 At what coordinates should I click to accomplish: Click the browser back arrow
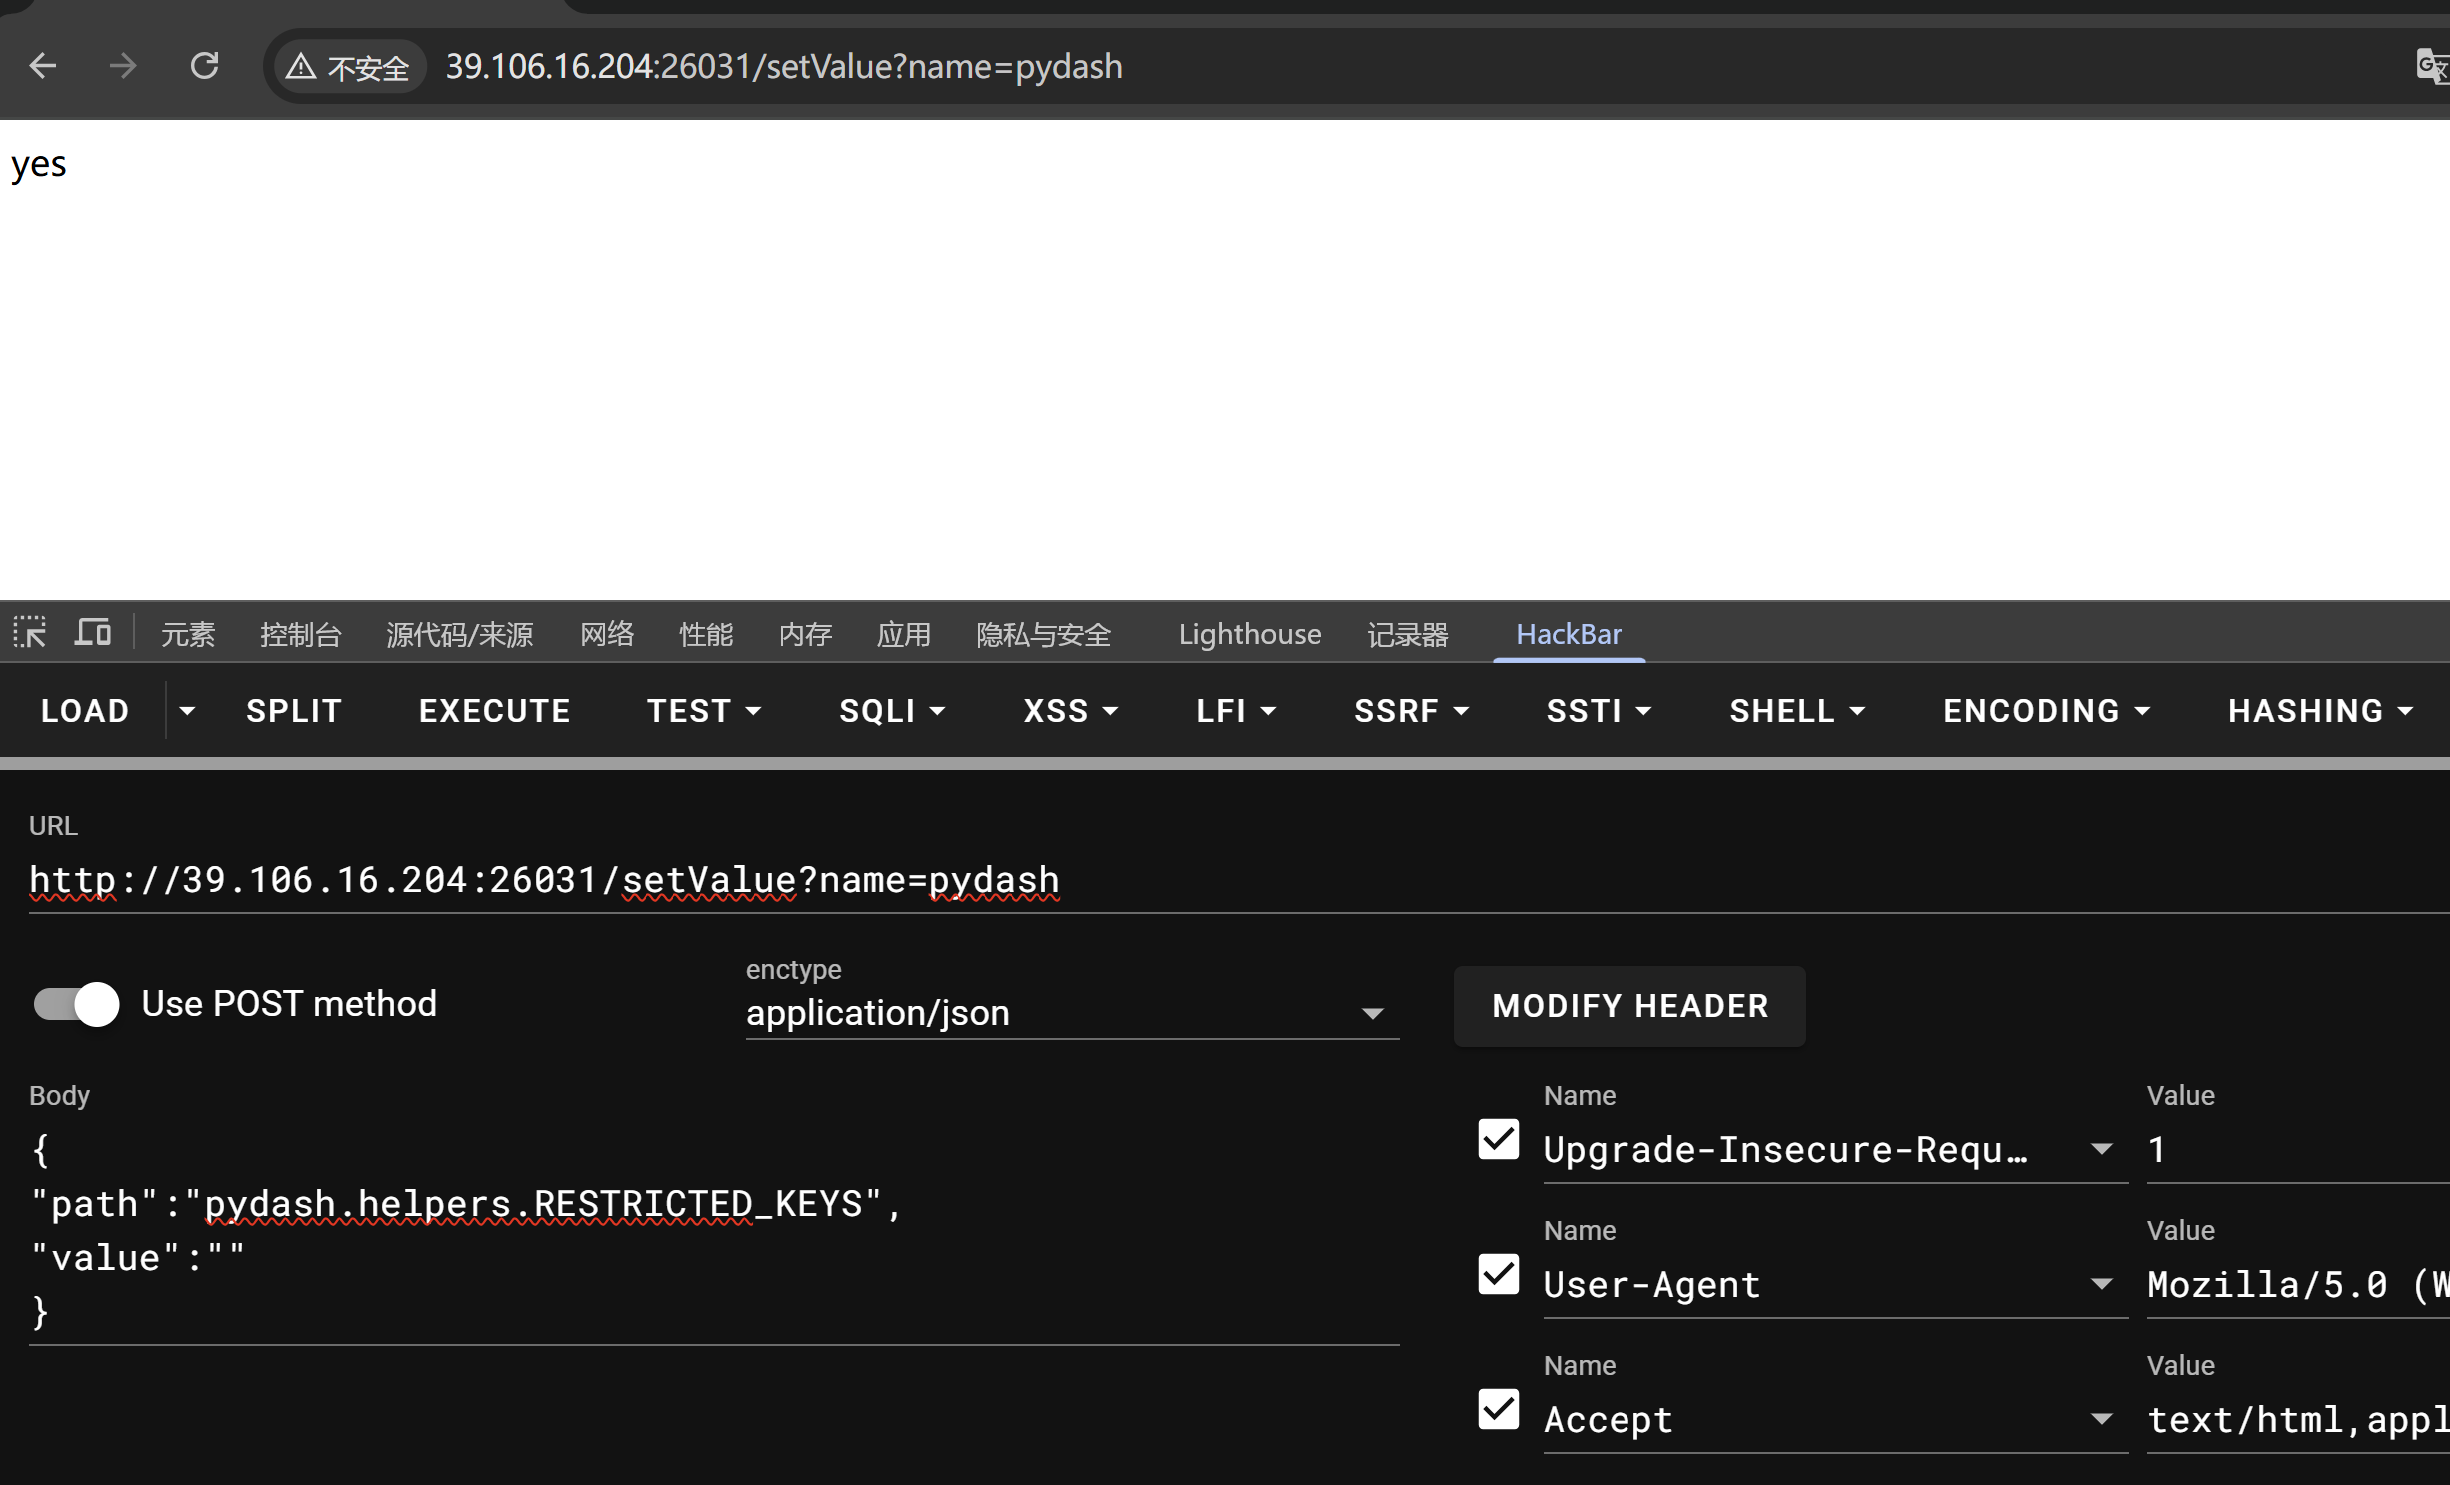[x=43, y=66]
